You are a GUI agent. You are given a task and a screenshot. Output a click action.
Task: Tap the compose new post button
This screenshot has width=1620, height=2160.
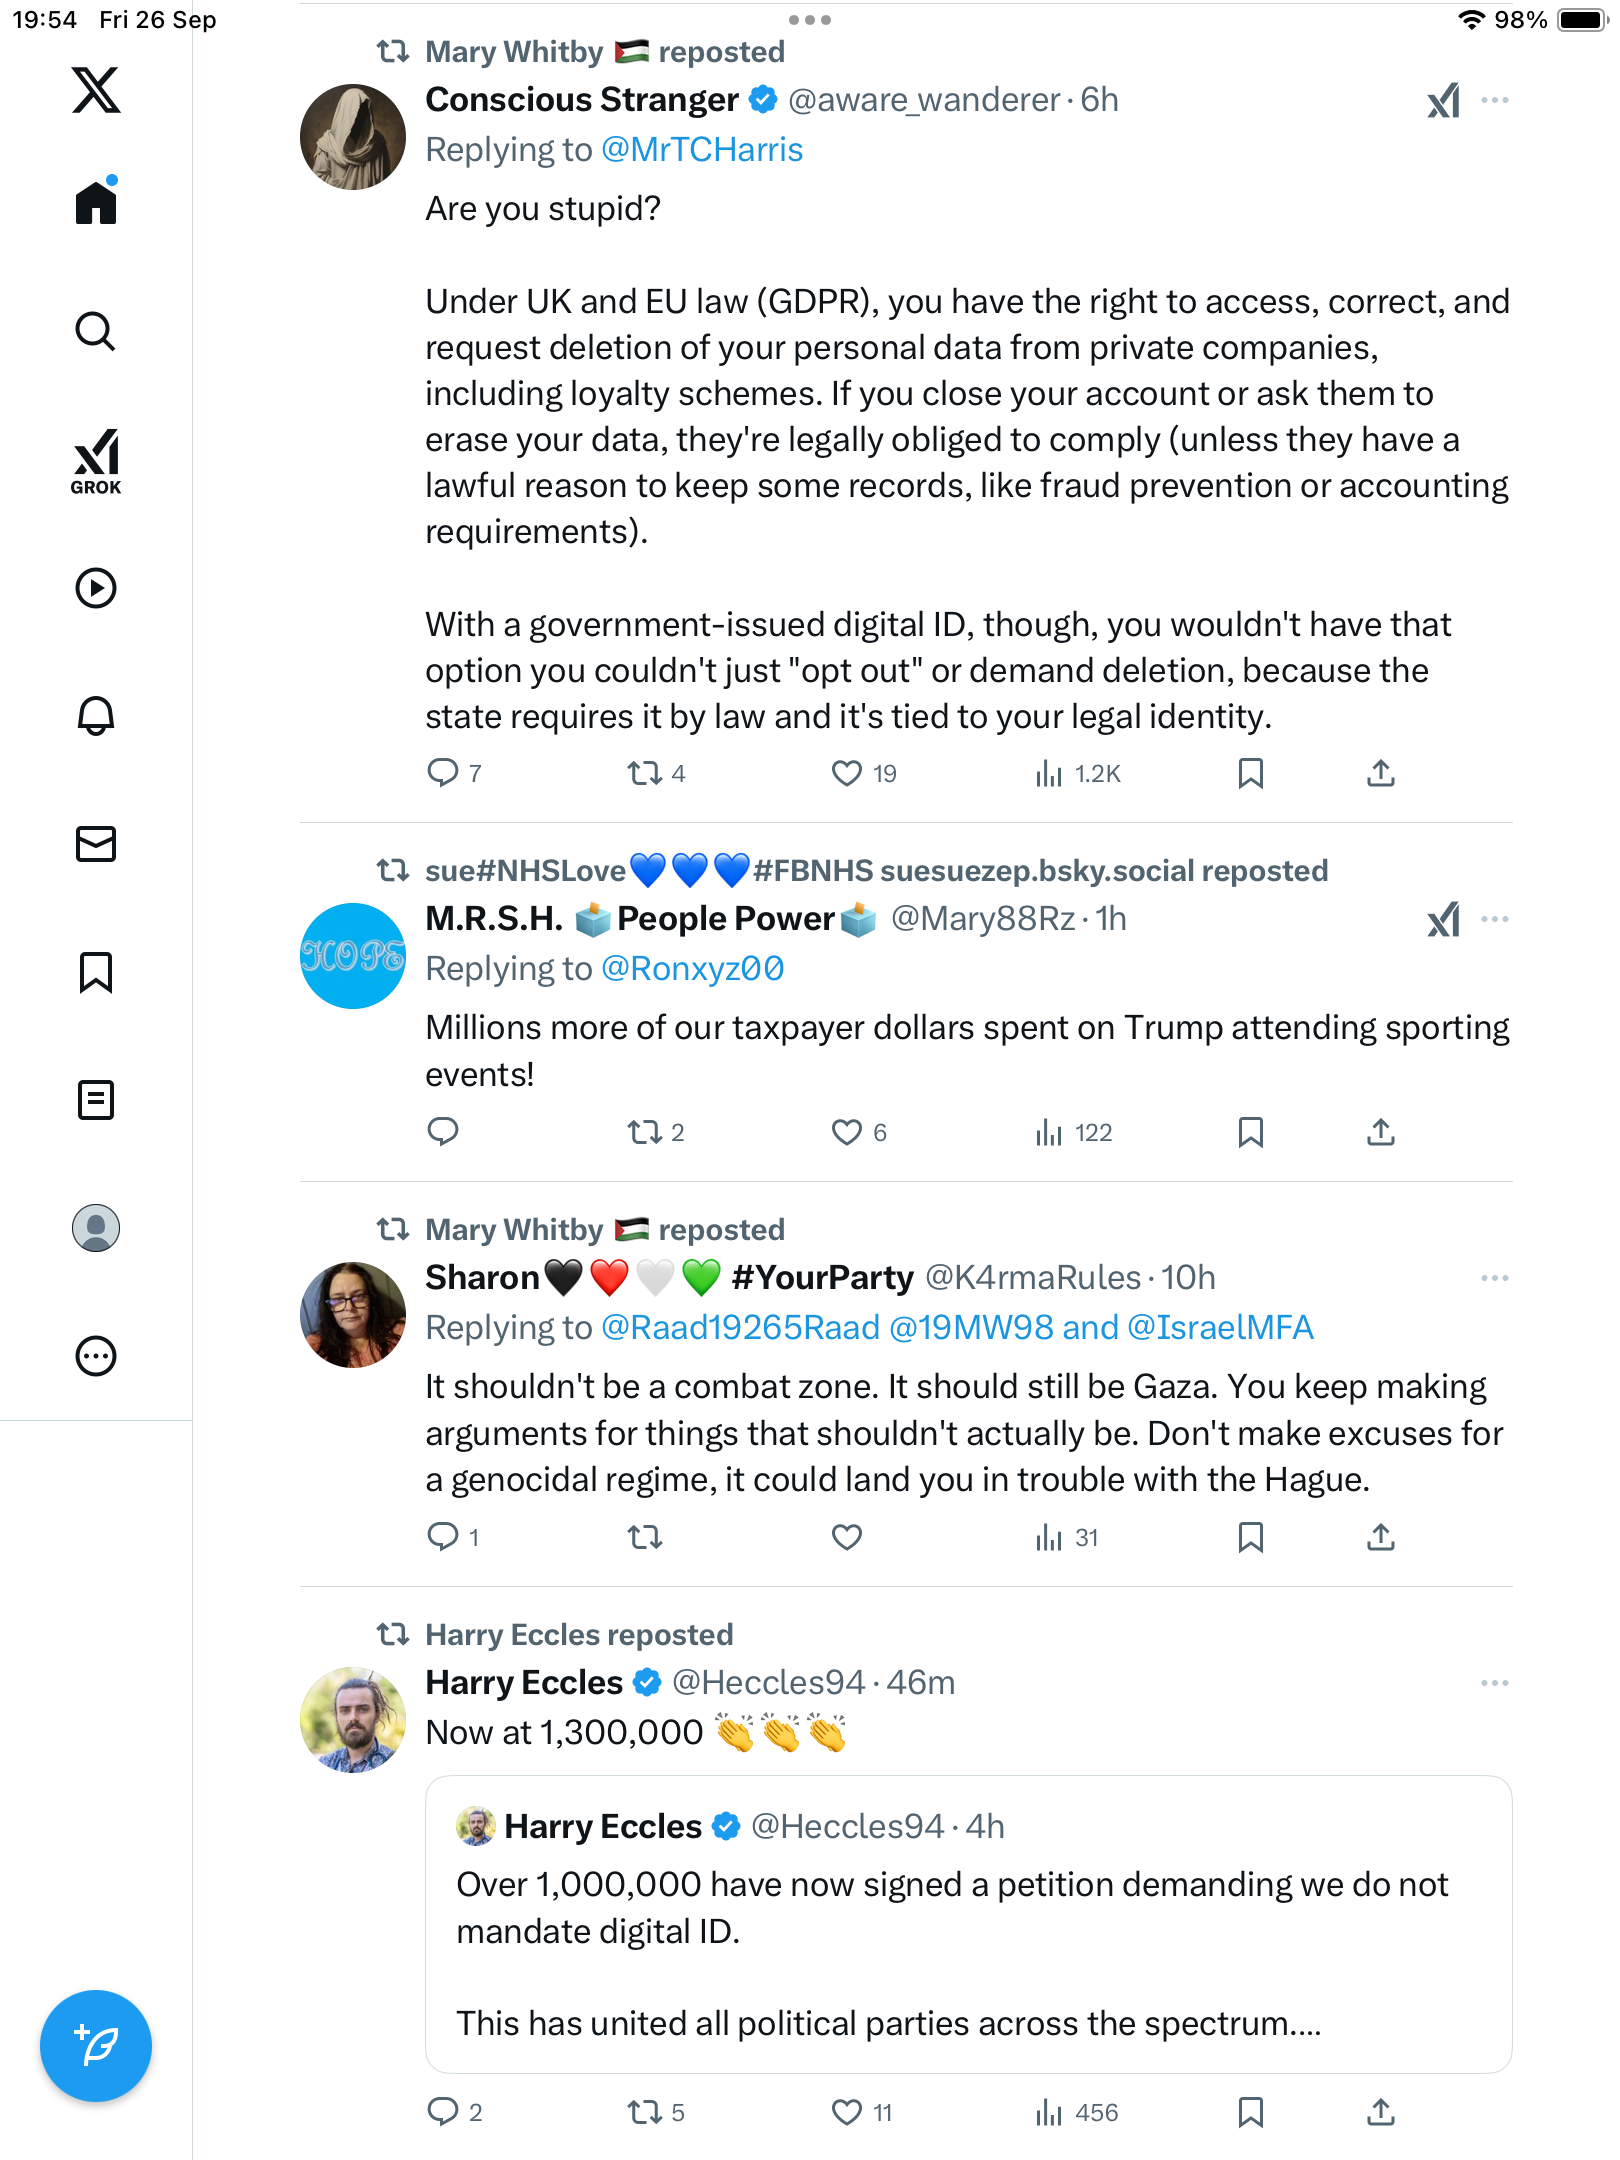[96, 2046]
